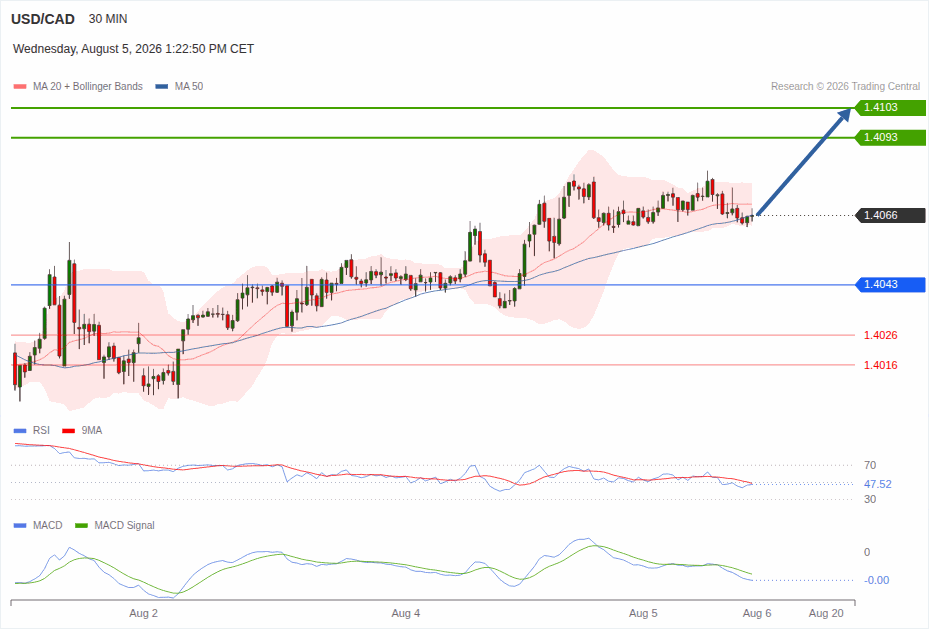
Task: Click the 1.4026 support level value
Action: pyautogui.click(x=880, y=335)
